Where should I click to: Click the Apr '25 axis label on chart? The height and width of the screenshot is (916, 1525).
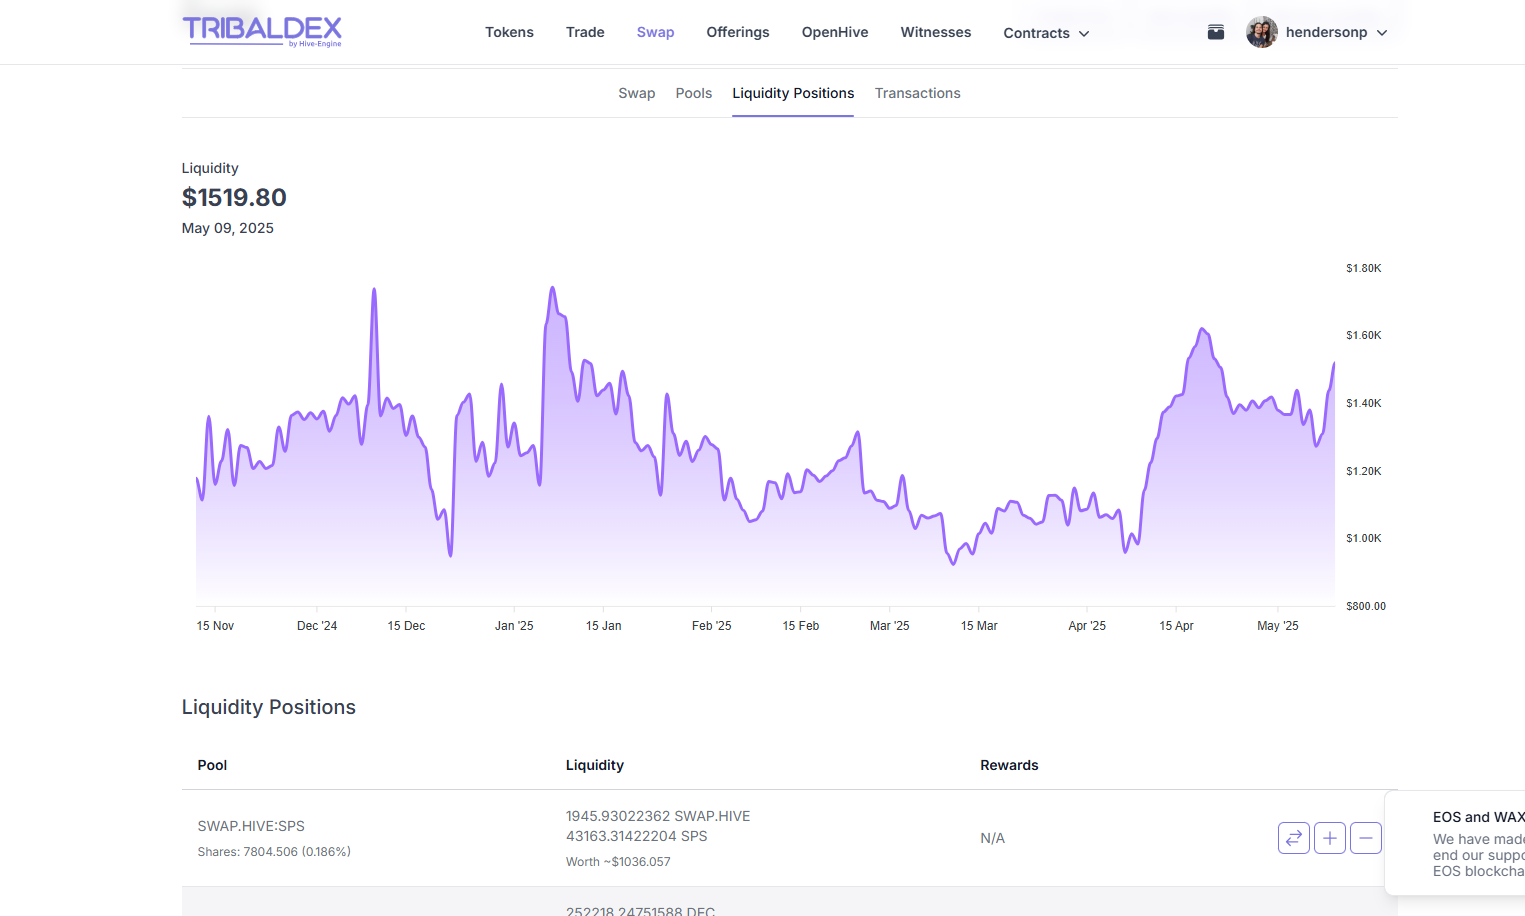1087,626
